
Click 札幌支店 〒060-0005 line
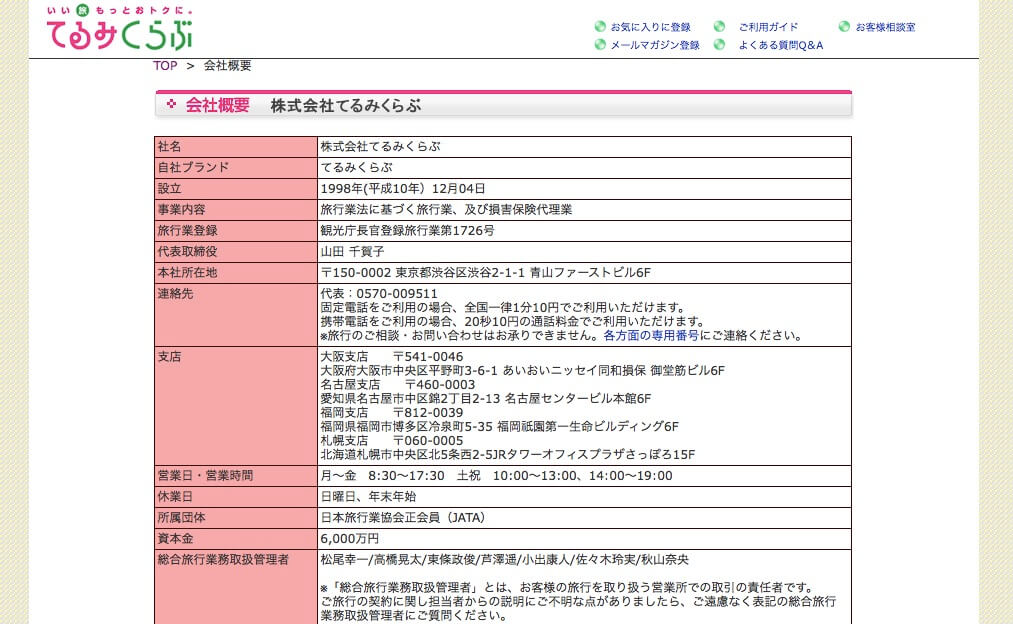pyautogui.click(x=392, y=441)
